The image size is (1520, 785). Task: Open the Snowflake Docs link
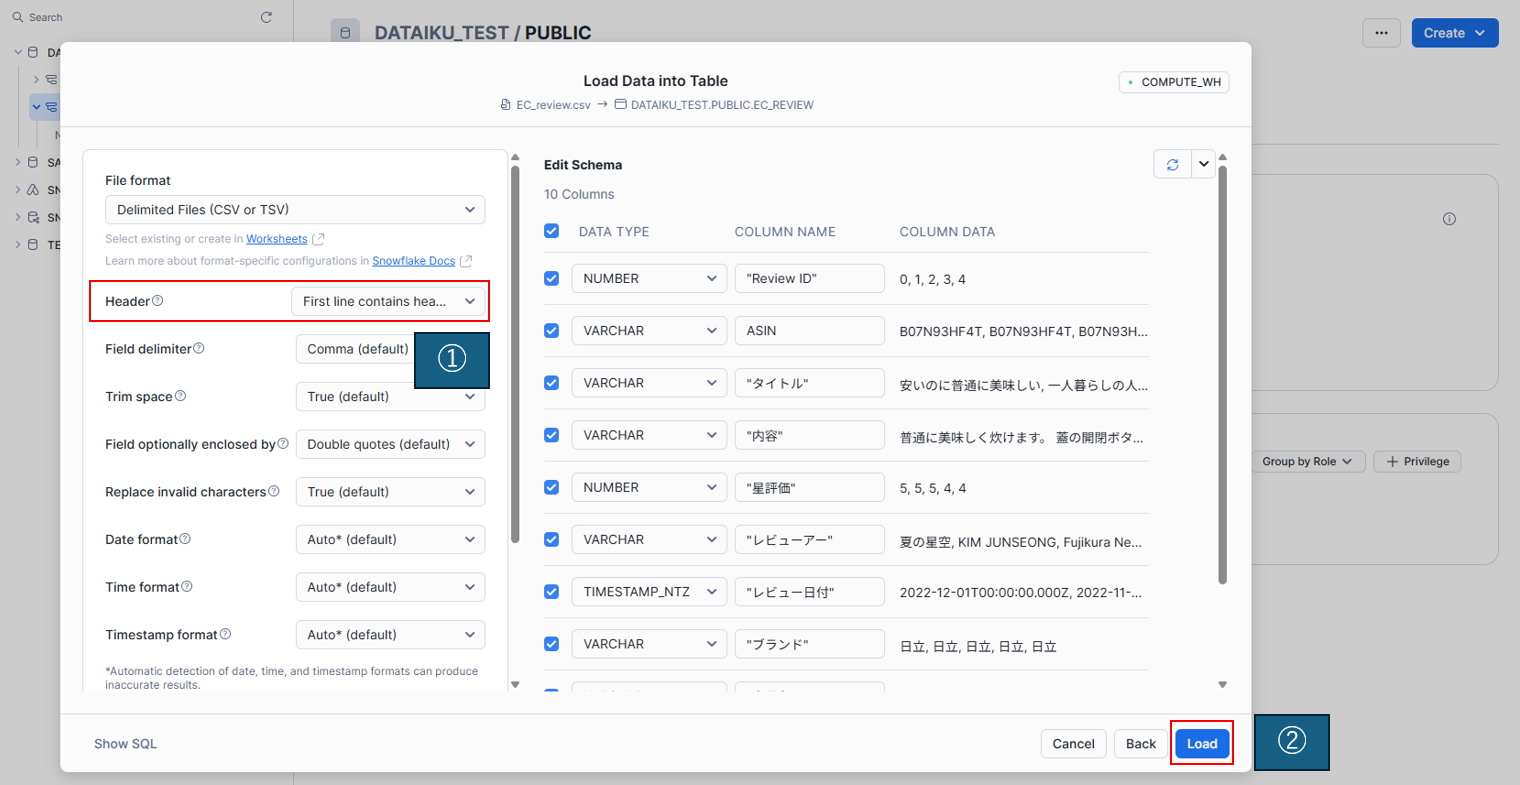[x=414, y=261]
